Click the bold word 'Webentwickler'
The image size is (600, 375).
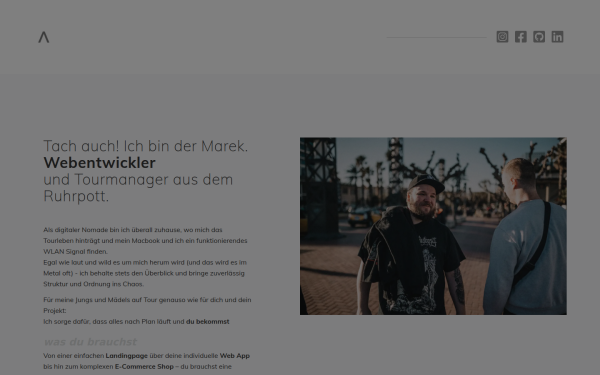coord(99,163)
